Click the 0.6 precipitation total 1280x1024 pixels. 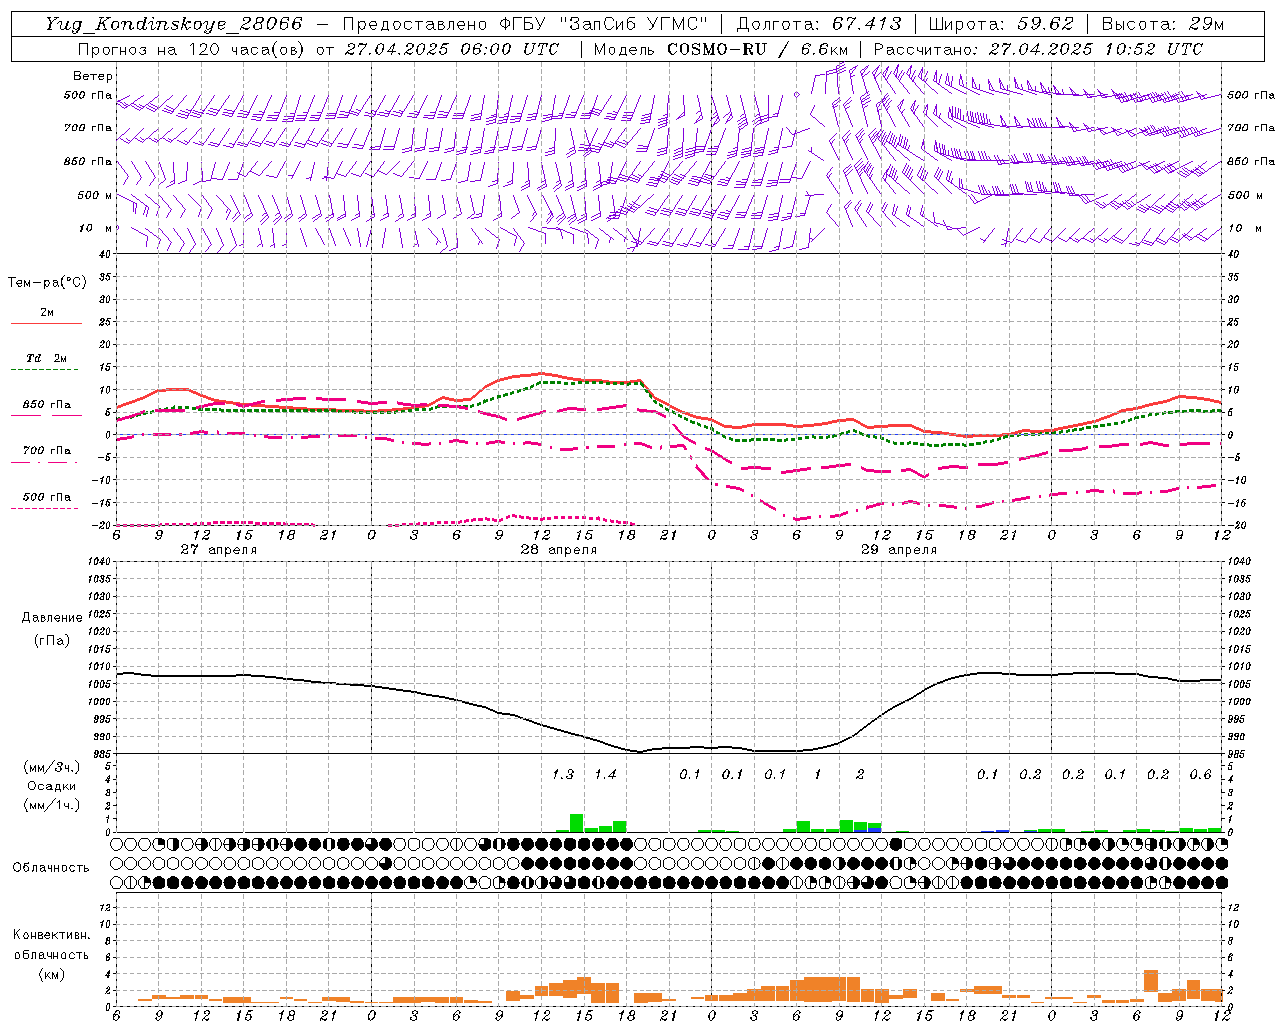coord(1200,774)
